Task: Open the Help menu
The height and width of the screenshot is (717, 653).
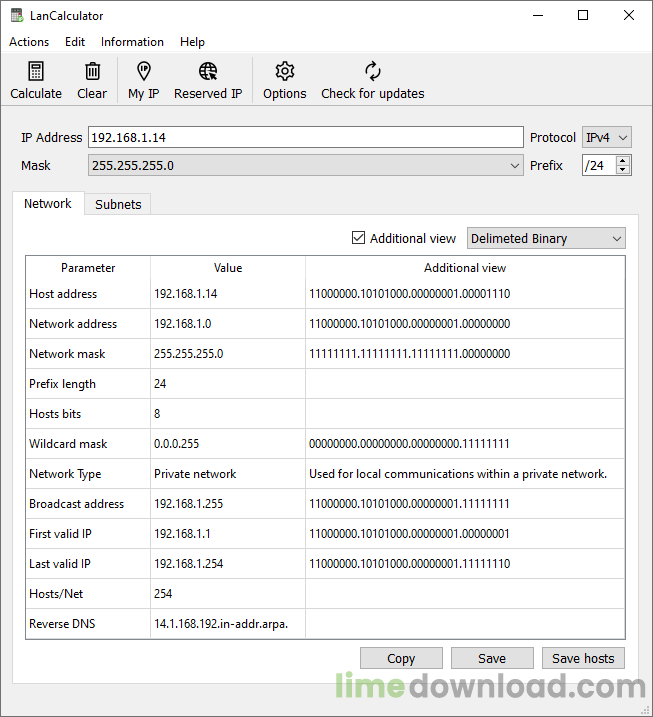Action: tap(192, 42)
